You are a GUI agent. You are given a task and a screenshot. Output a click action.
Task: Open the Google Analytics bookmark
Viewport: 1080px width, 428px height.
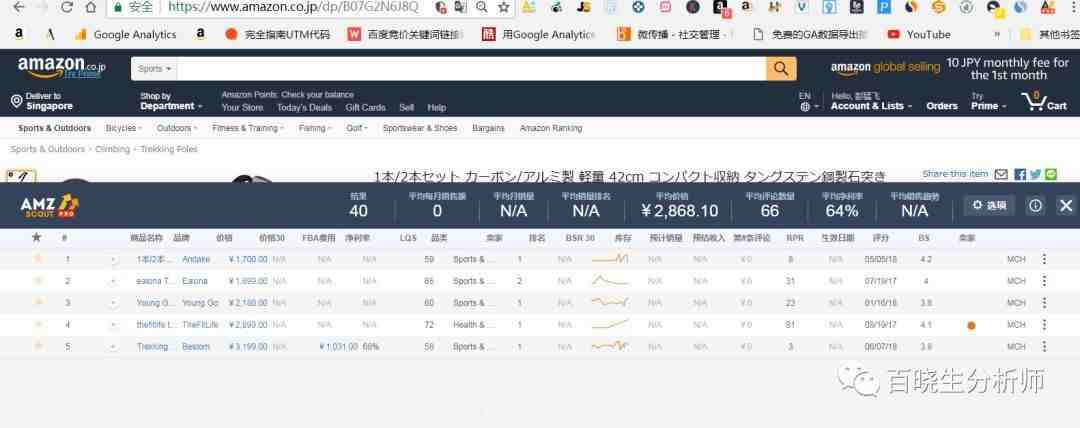click(x=125, y=34)
